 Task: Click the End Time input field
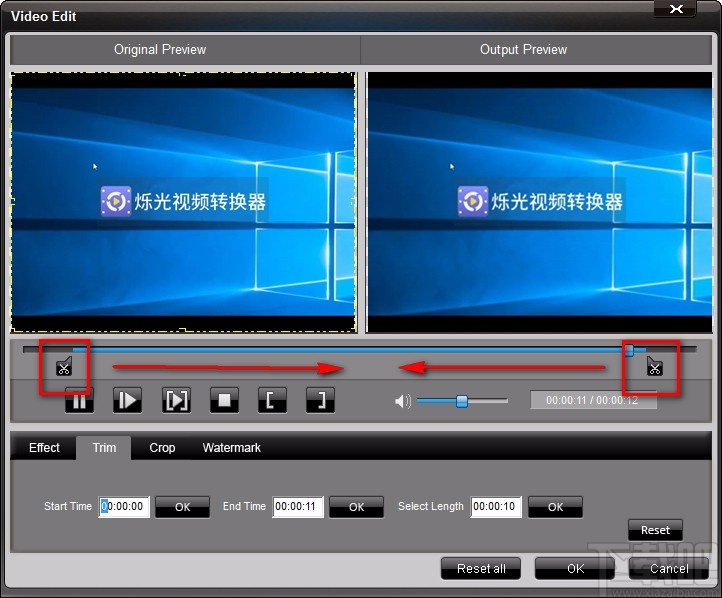click(298, 507)
